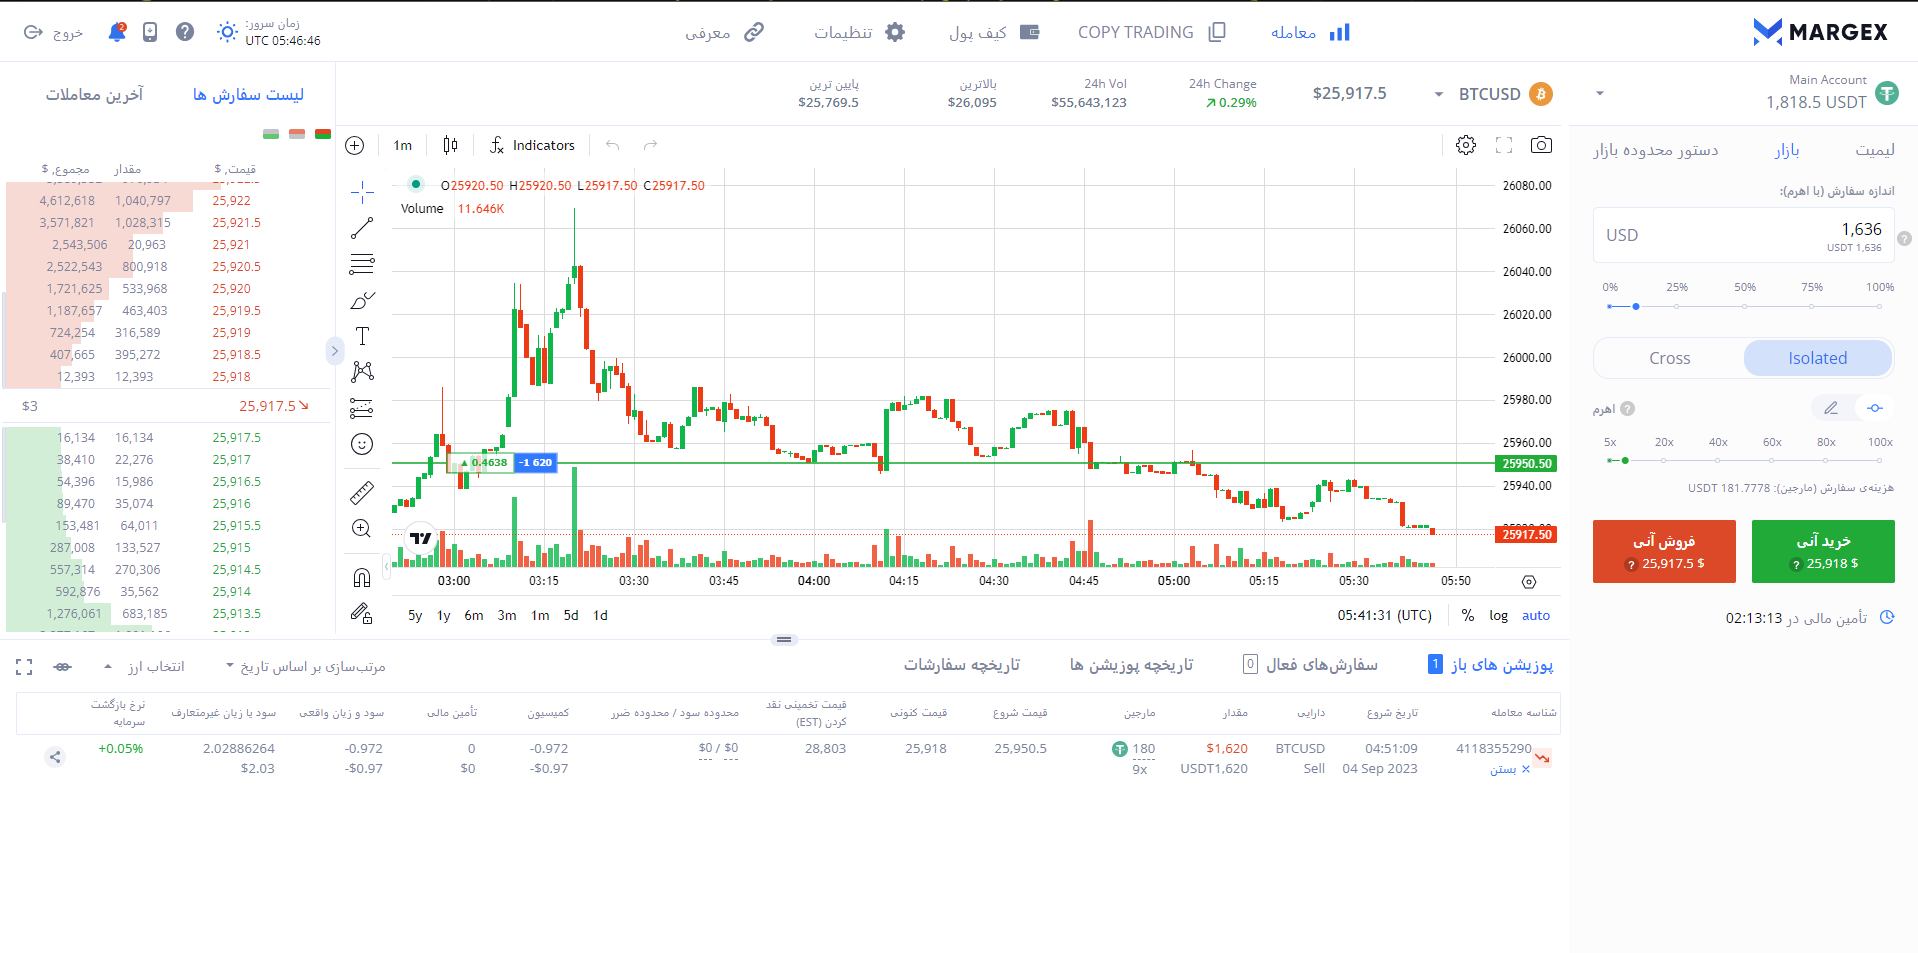Switch to تاریخچه سفارشات tab
Viewport: 1918px width, 953px height.
click(961, 665)
